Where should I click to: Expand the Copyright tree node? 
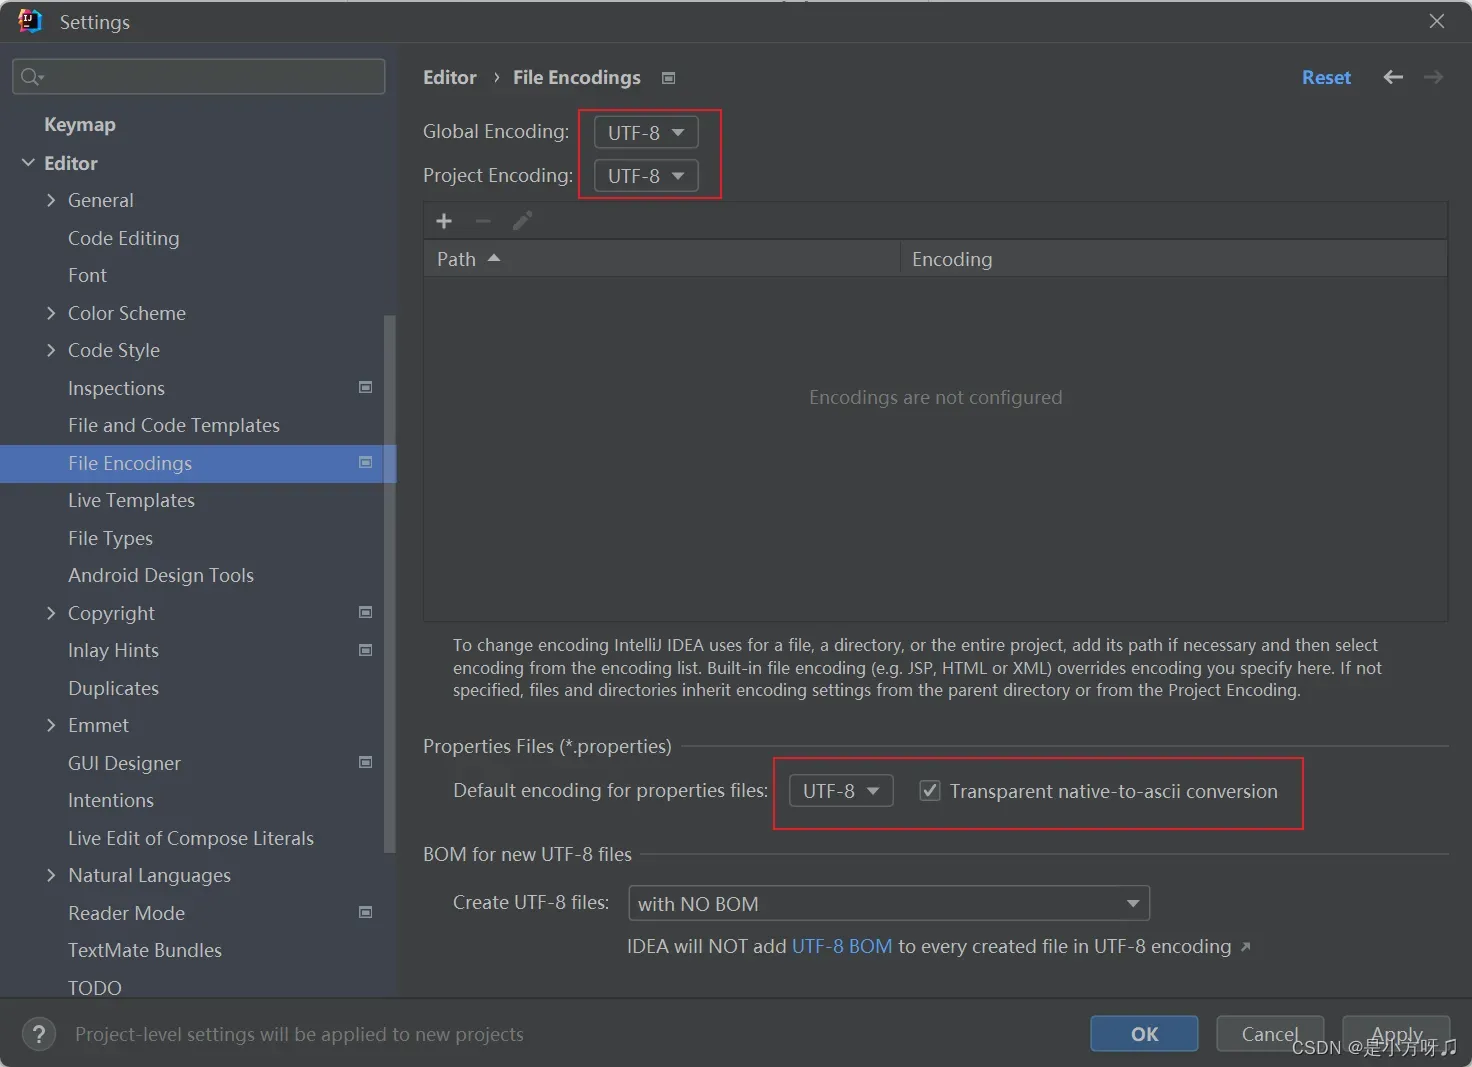point(51,613)
